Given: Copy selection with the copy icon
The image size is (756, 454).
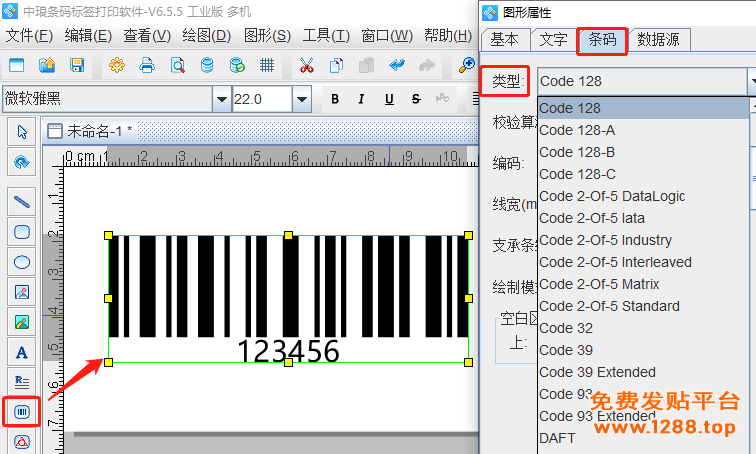Looking at the screenshot, I should pyautogui.click(x=337, y=65).
